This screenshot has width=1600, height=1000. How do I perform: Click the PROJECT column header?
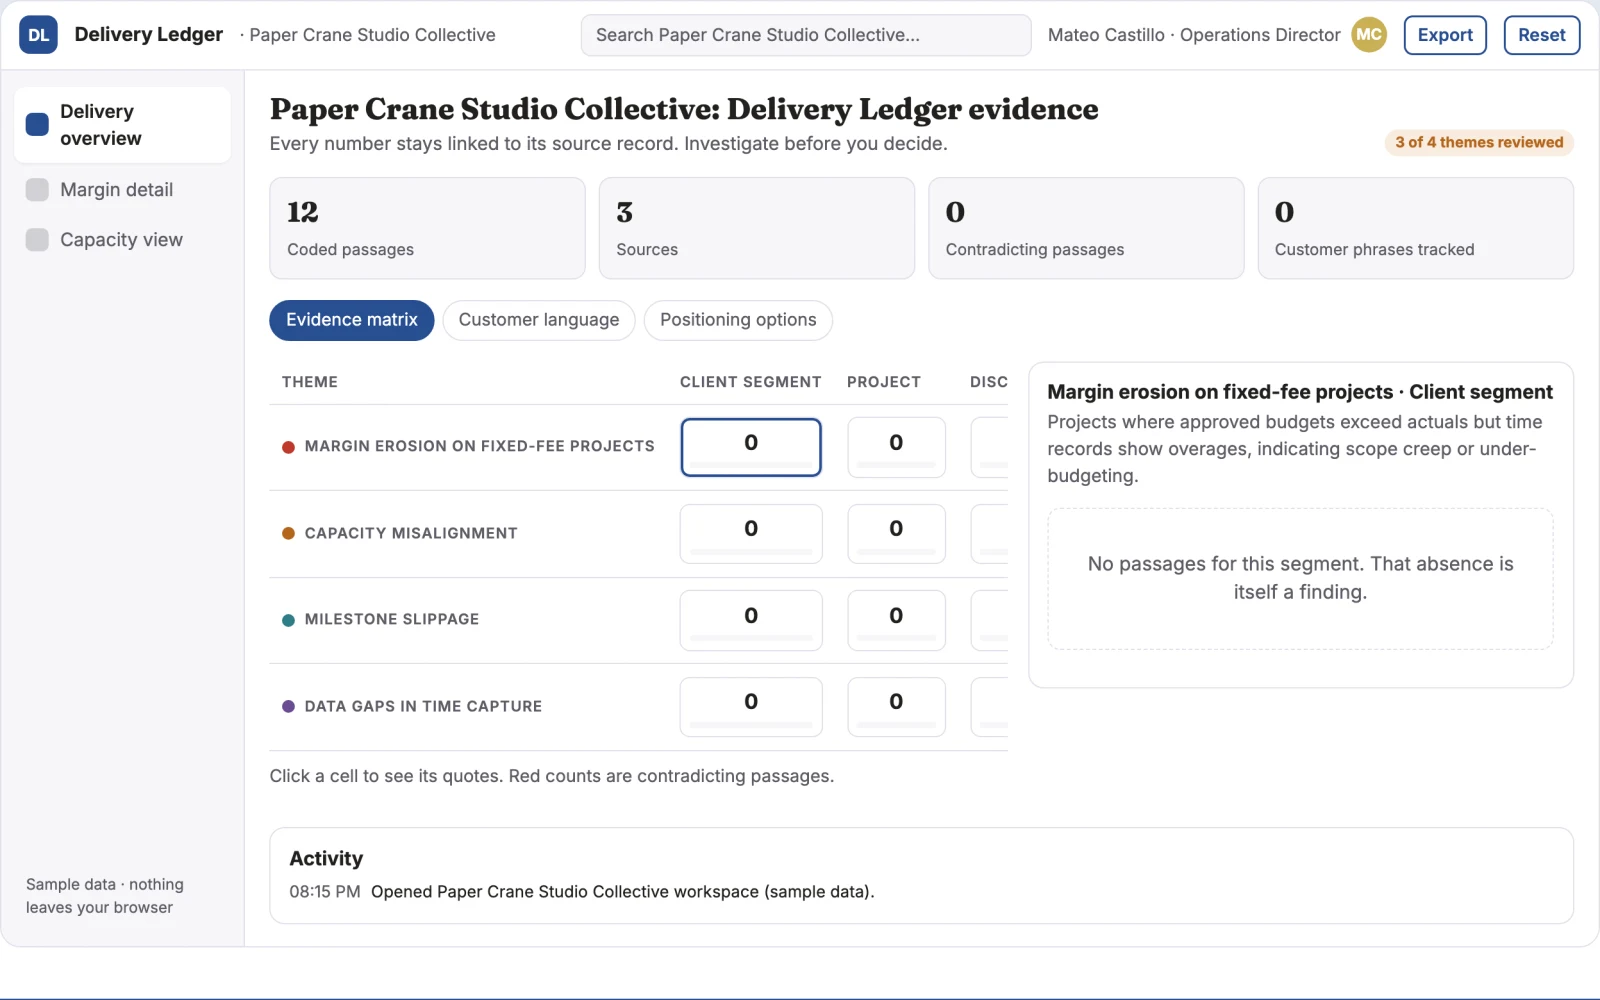point(884,382)
